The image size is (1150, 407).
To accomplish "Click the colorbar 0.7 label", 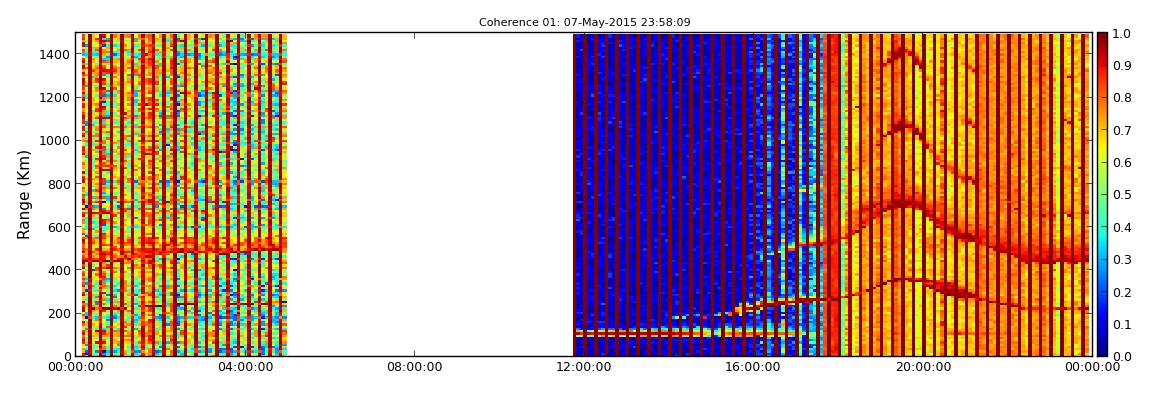I will point(1121,130).
